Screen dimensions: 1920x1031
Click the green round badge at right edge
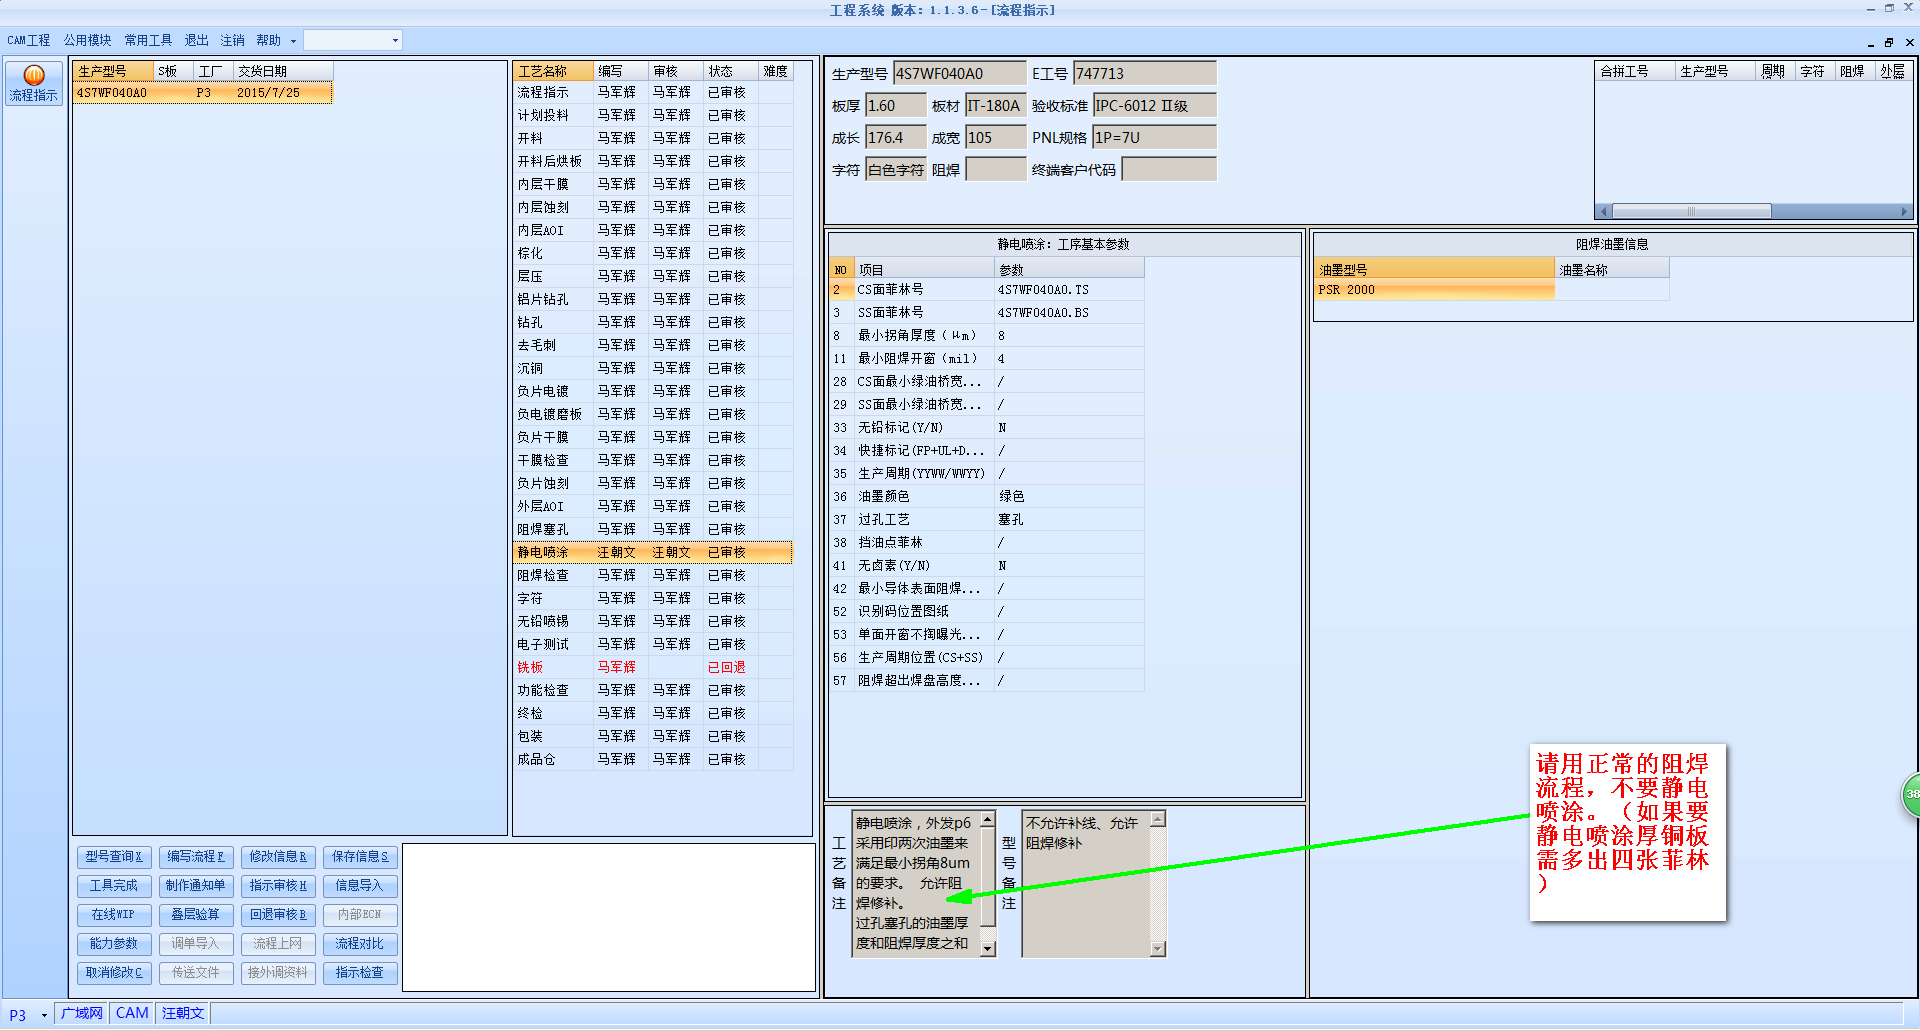click(x=1911, y=795)
